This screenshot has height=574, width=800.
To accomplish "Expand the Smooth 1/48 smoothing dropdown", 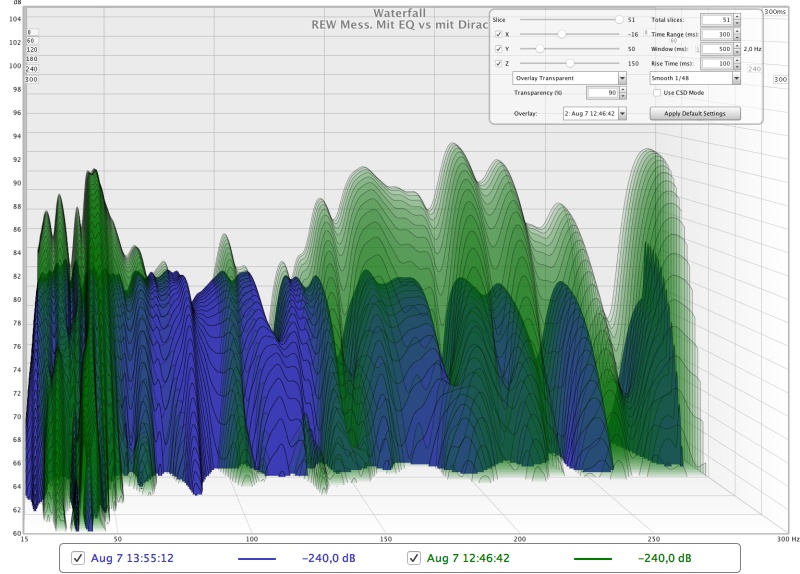I will 736,77.
